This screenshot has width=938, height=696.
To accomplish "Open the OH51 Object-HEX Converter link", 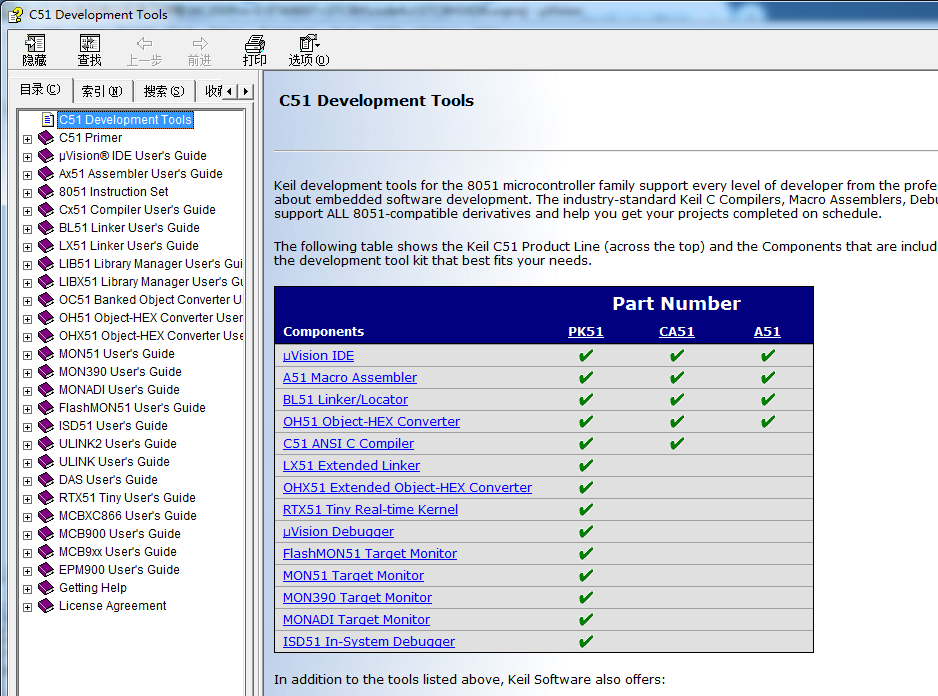I will [x=371, y=421].
